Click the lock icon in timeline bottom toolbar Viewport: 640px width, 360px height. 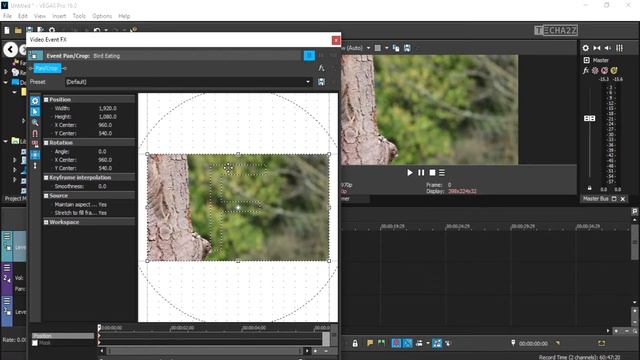tap(355, 344)
